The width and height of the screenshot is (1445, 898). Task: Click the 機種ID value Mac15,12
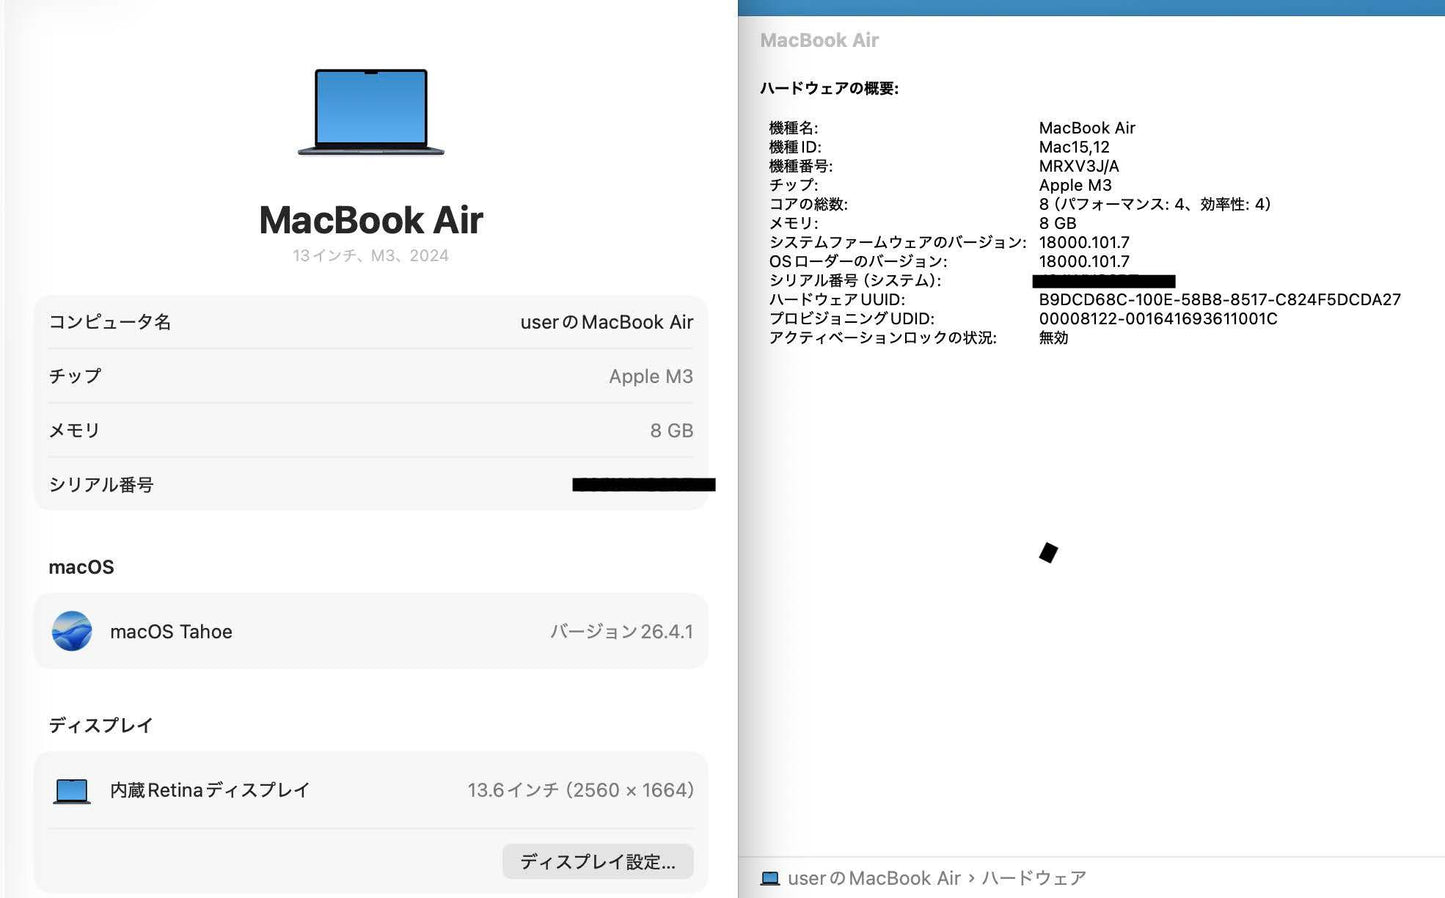point(1074,147)
